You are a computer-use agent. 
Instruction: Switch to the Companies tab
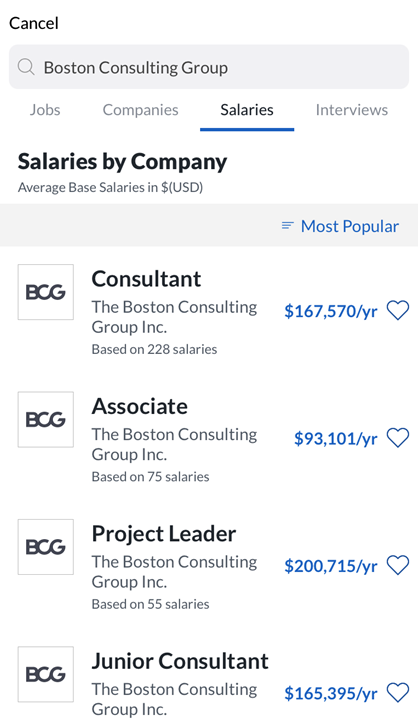(141, 110)
